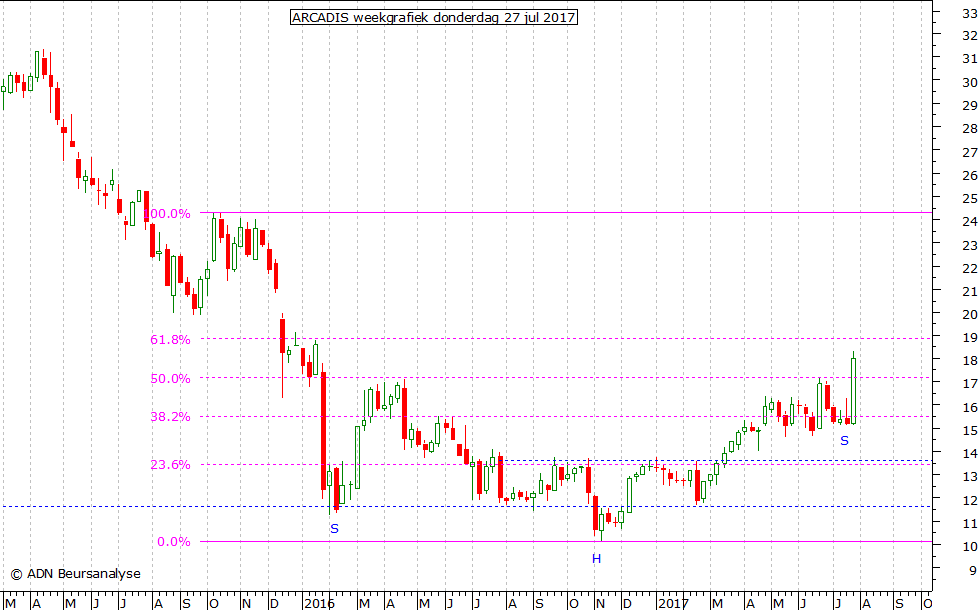Click price axis value '24'
This screenshot has width=980, height=610.
coord(969,222)
